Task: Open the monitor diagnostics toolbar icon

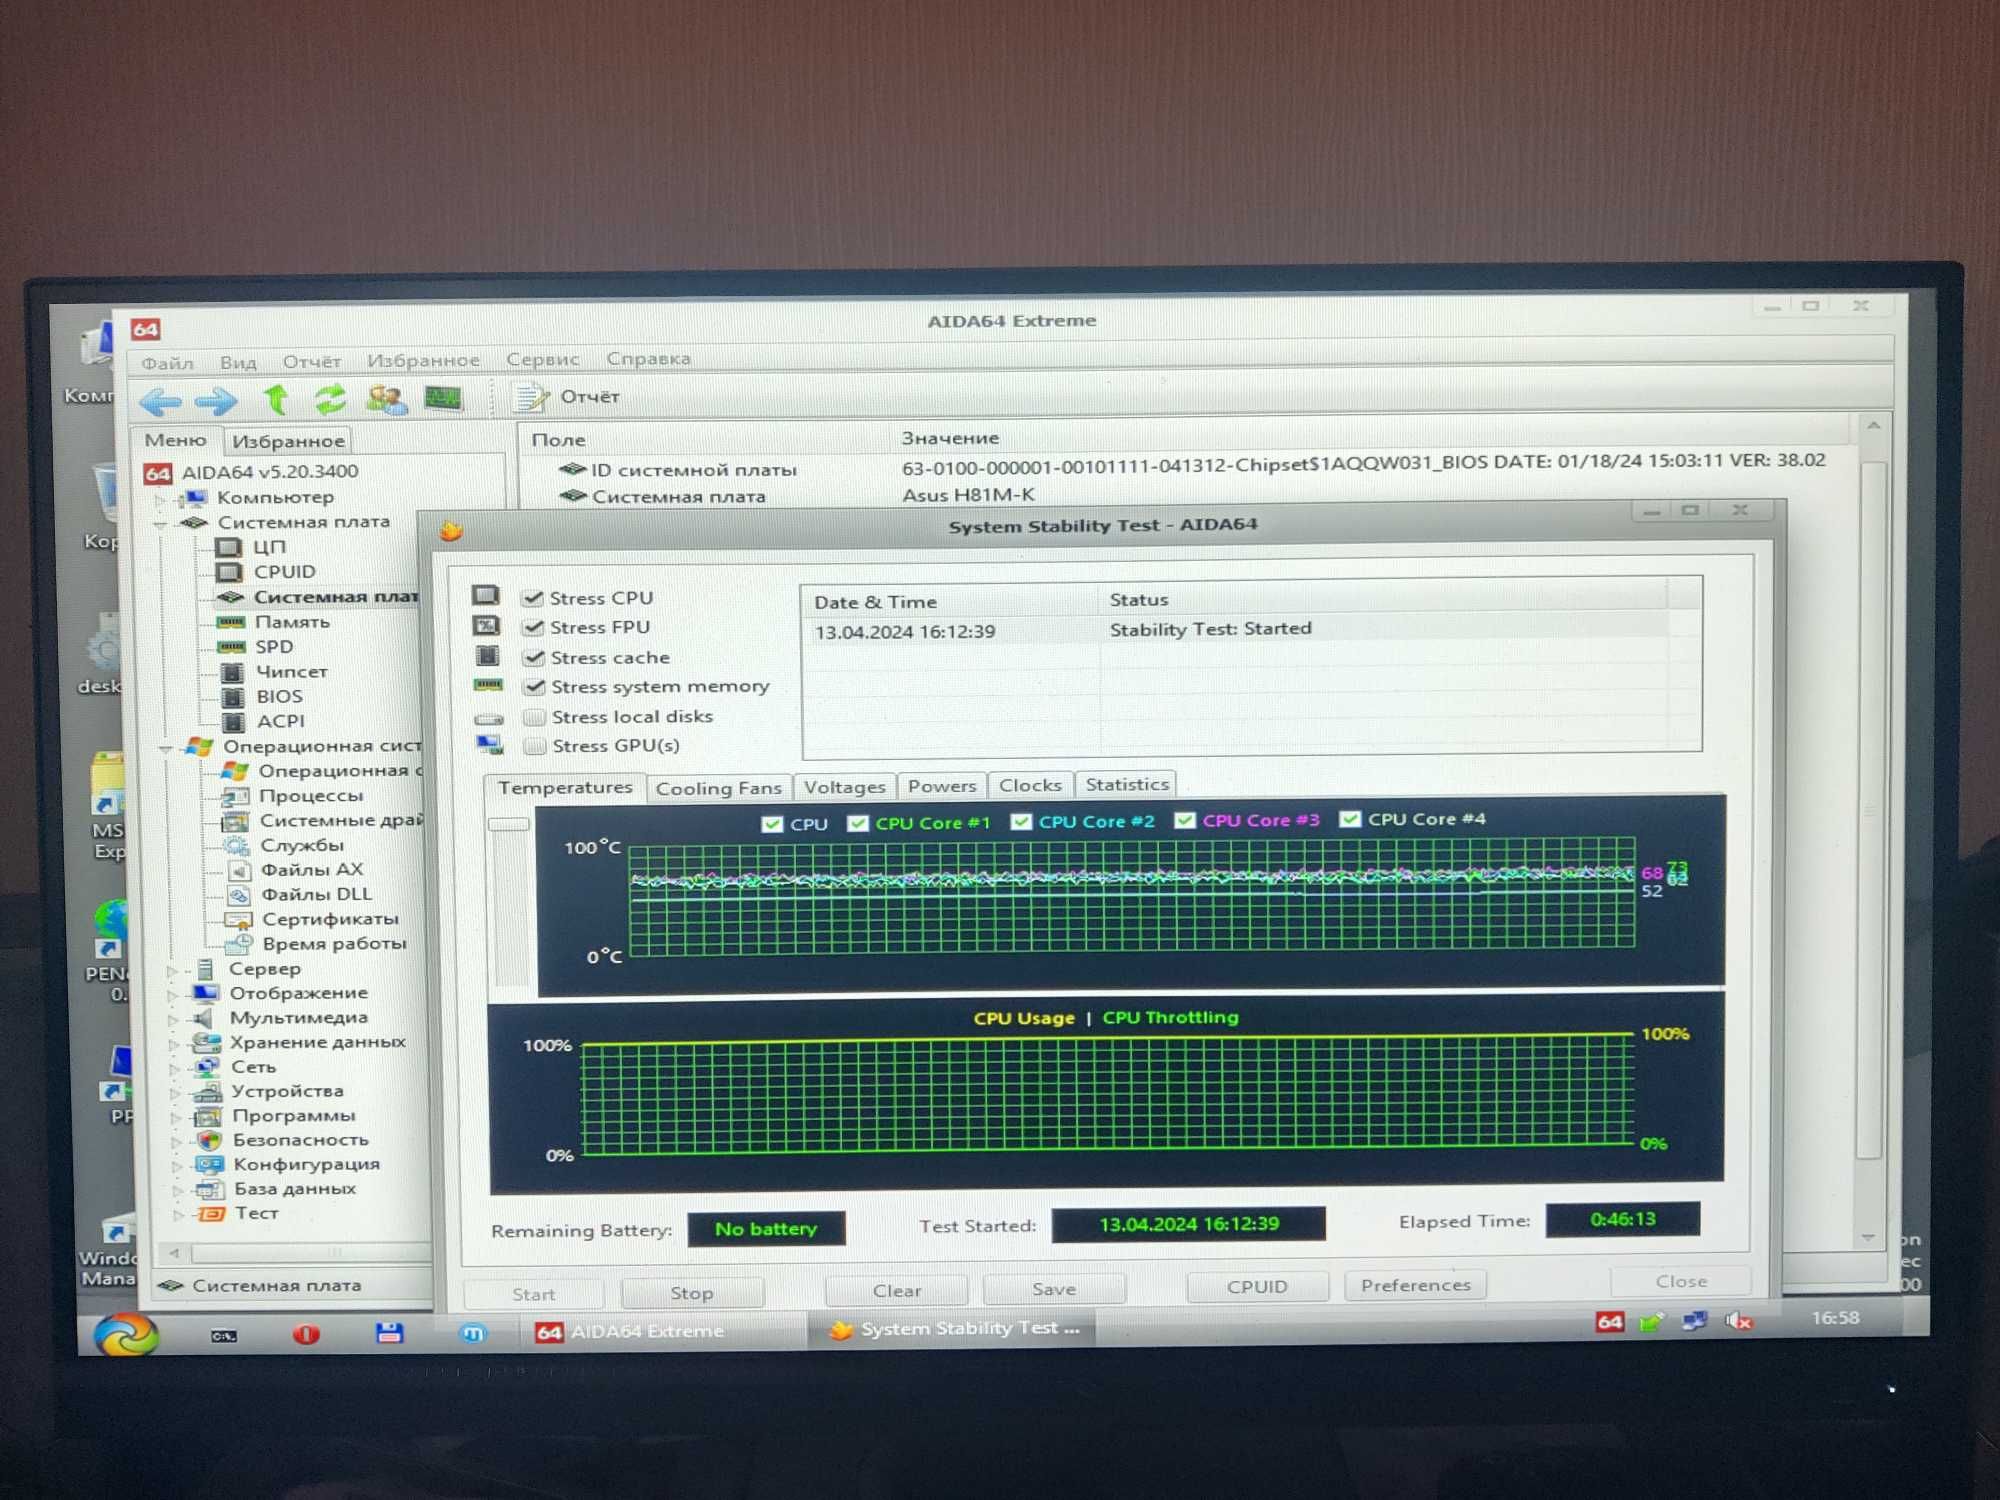Action: [x=443, y=398]
